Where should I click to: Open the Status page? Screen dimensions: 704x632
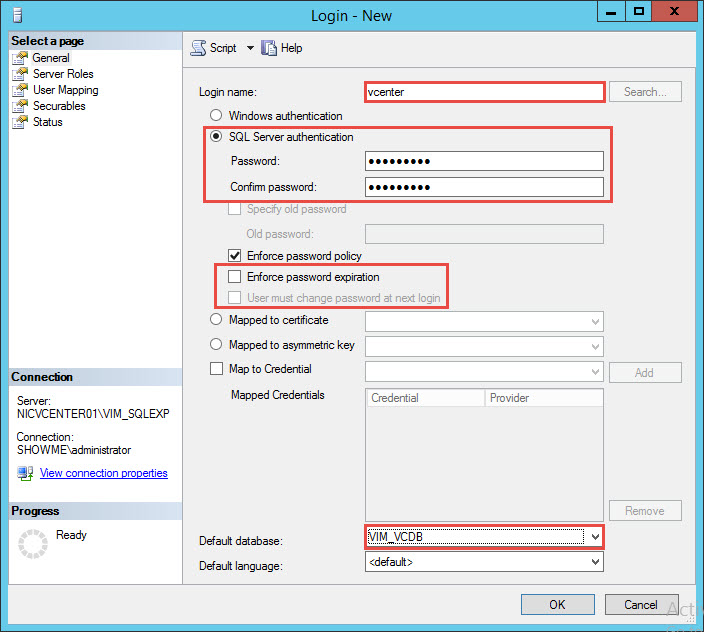[48, 122]
